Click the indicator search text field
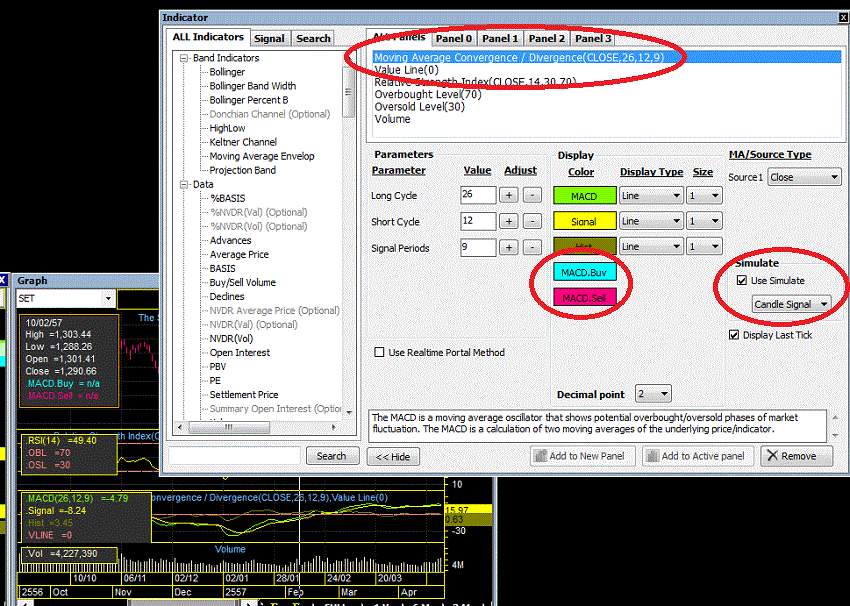Viewport: 850px width, 606px height. (x=234, y=456)
